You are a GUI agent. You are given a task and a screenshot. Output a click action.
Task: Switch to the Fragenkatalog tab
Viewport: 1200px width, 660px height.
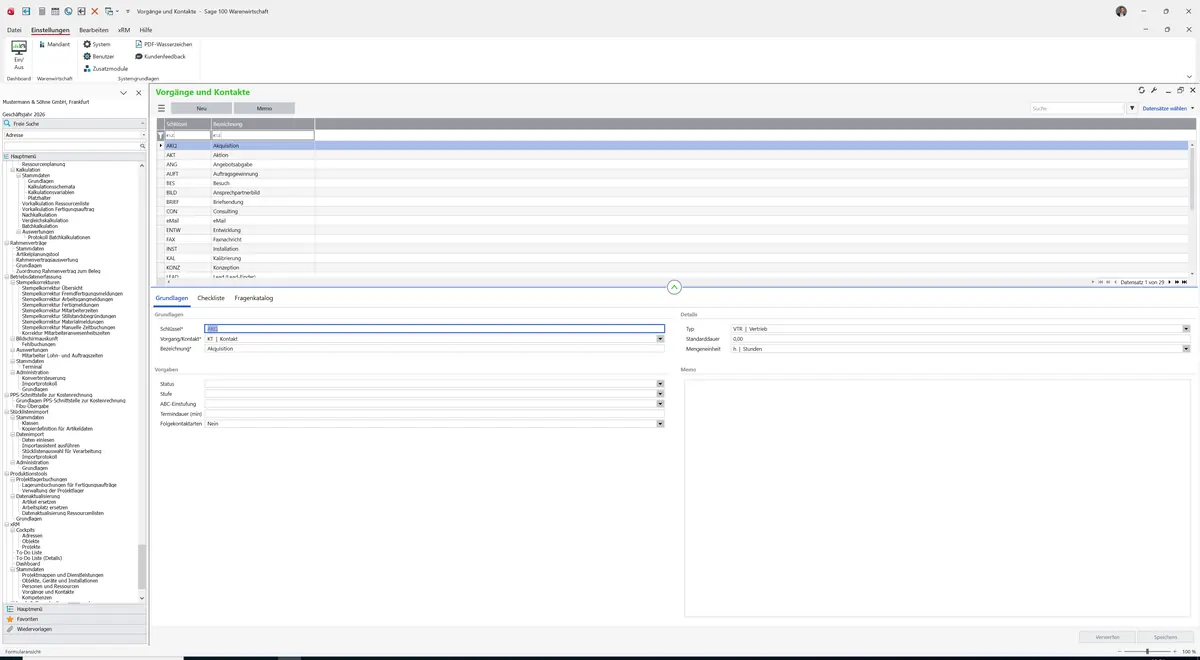tap(254, 298)
